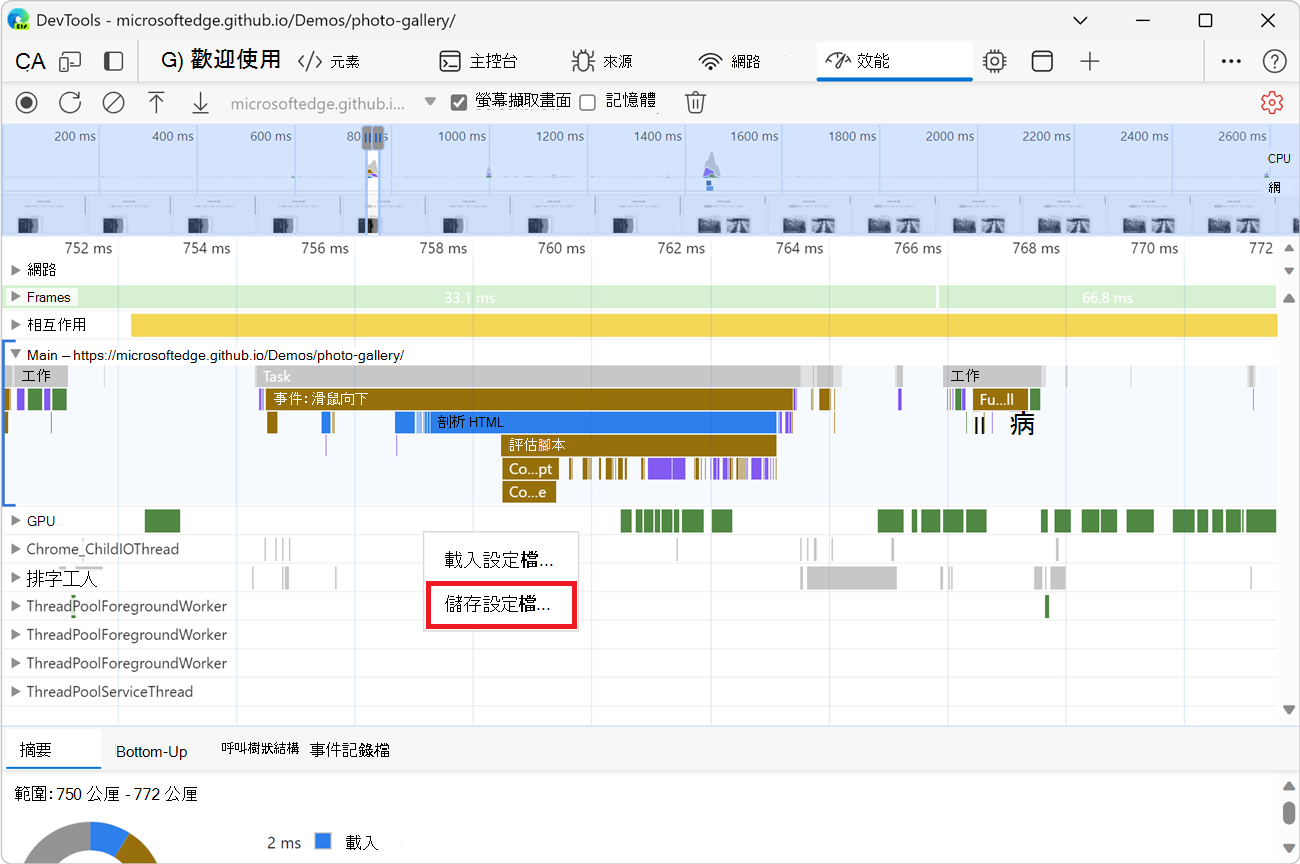Click the load profile upload arrow
1300x864 pixels.
156,102
